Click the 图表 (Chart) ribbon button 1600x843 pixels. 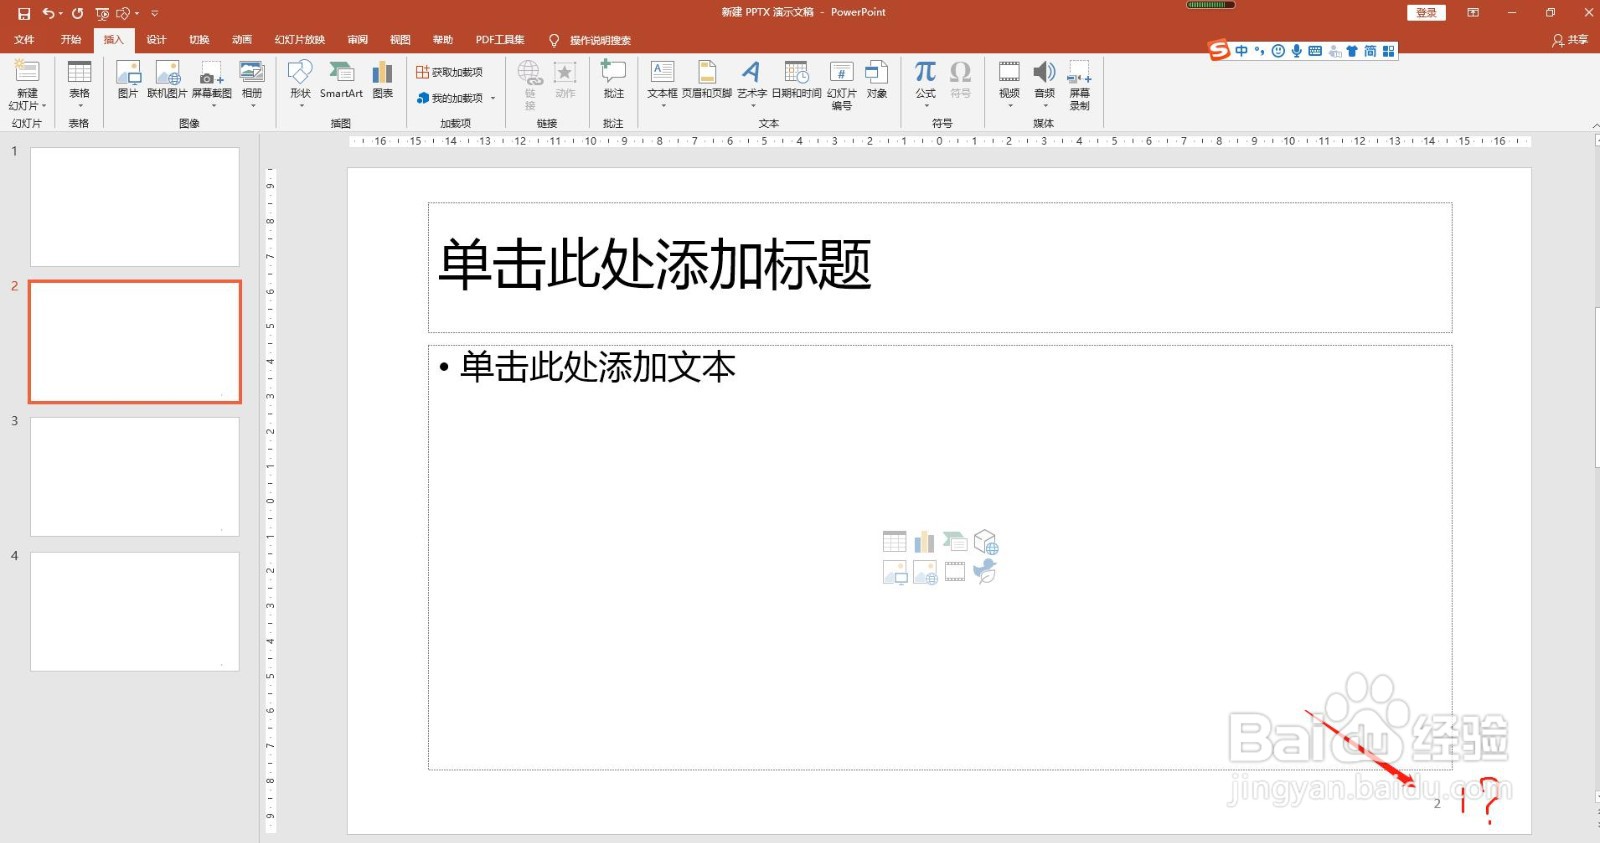[x=382, y=79]
